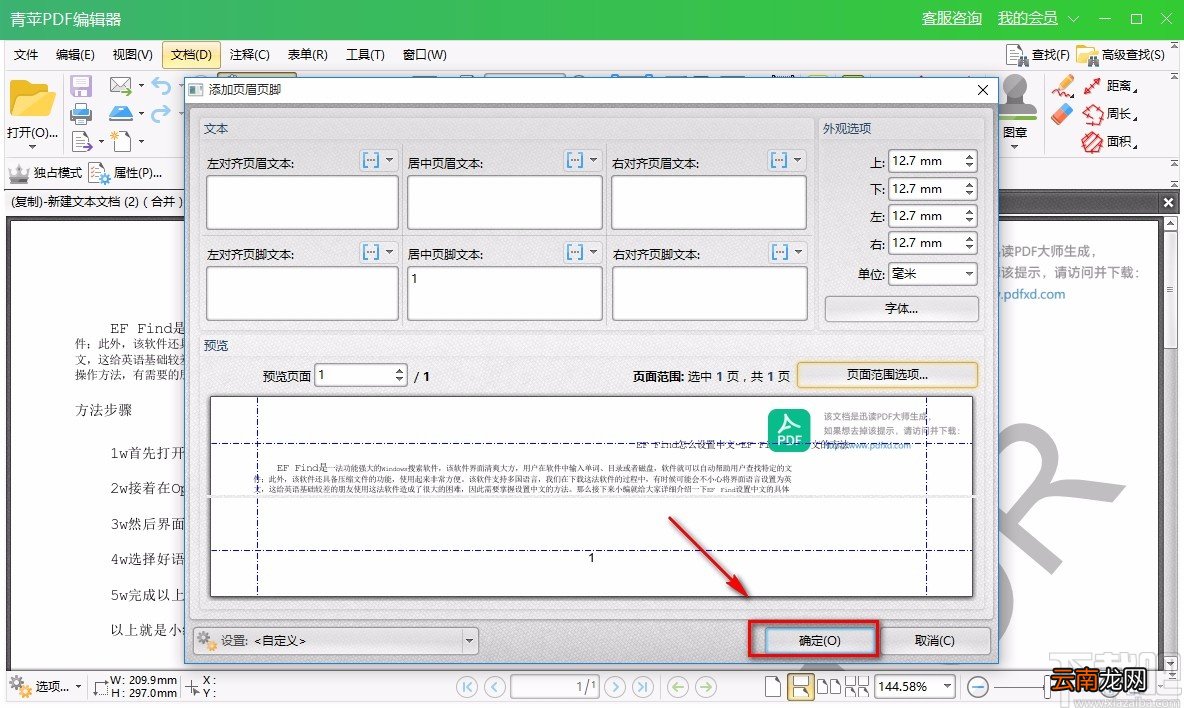Open the Tools (工具) menu
The image size is (1184, 708).
point(365,55)
